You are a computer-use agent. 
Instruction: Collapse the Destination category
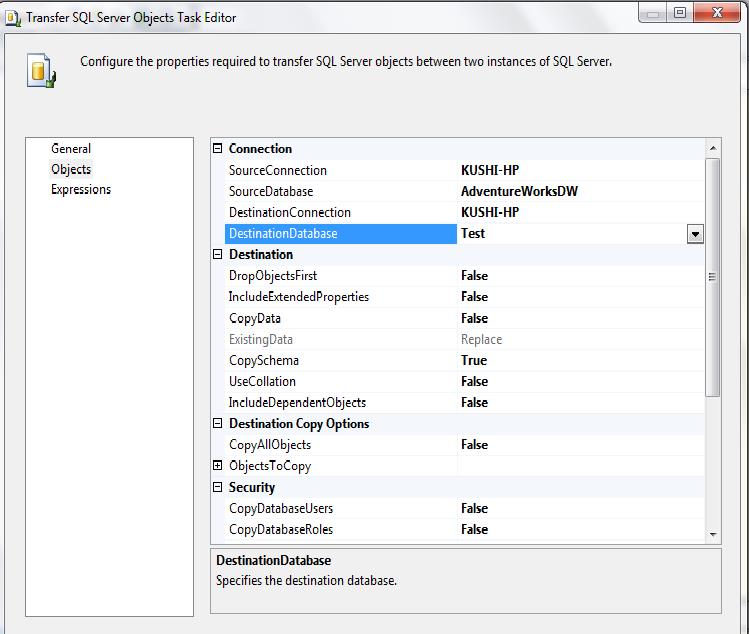[218, 255]
